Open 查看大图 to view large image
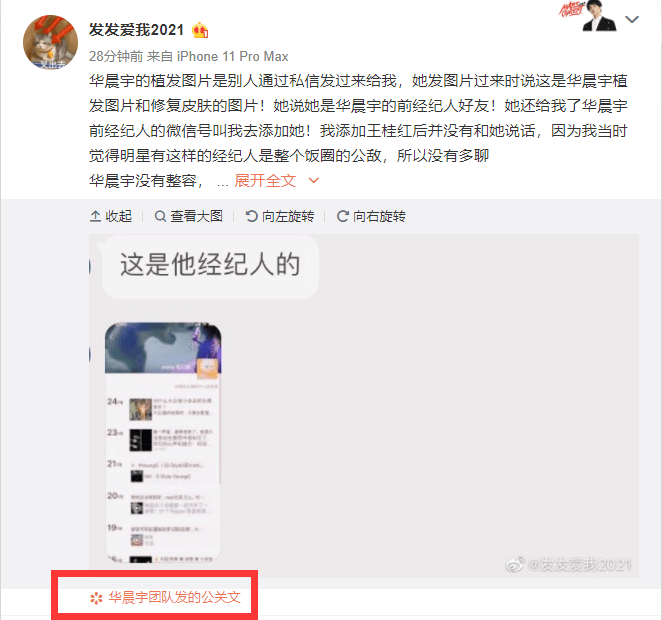 (188, 216)
